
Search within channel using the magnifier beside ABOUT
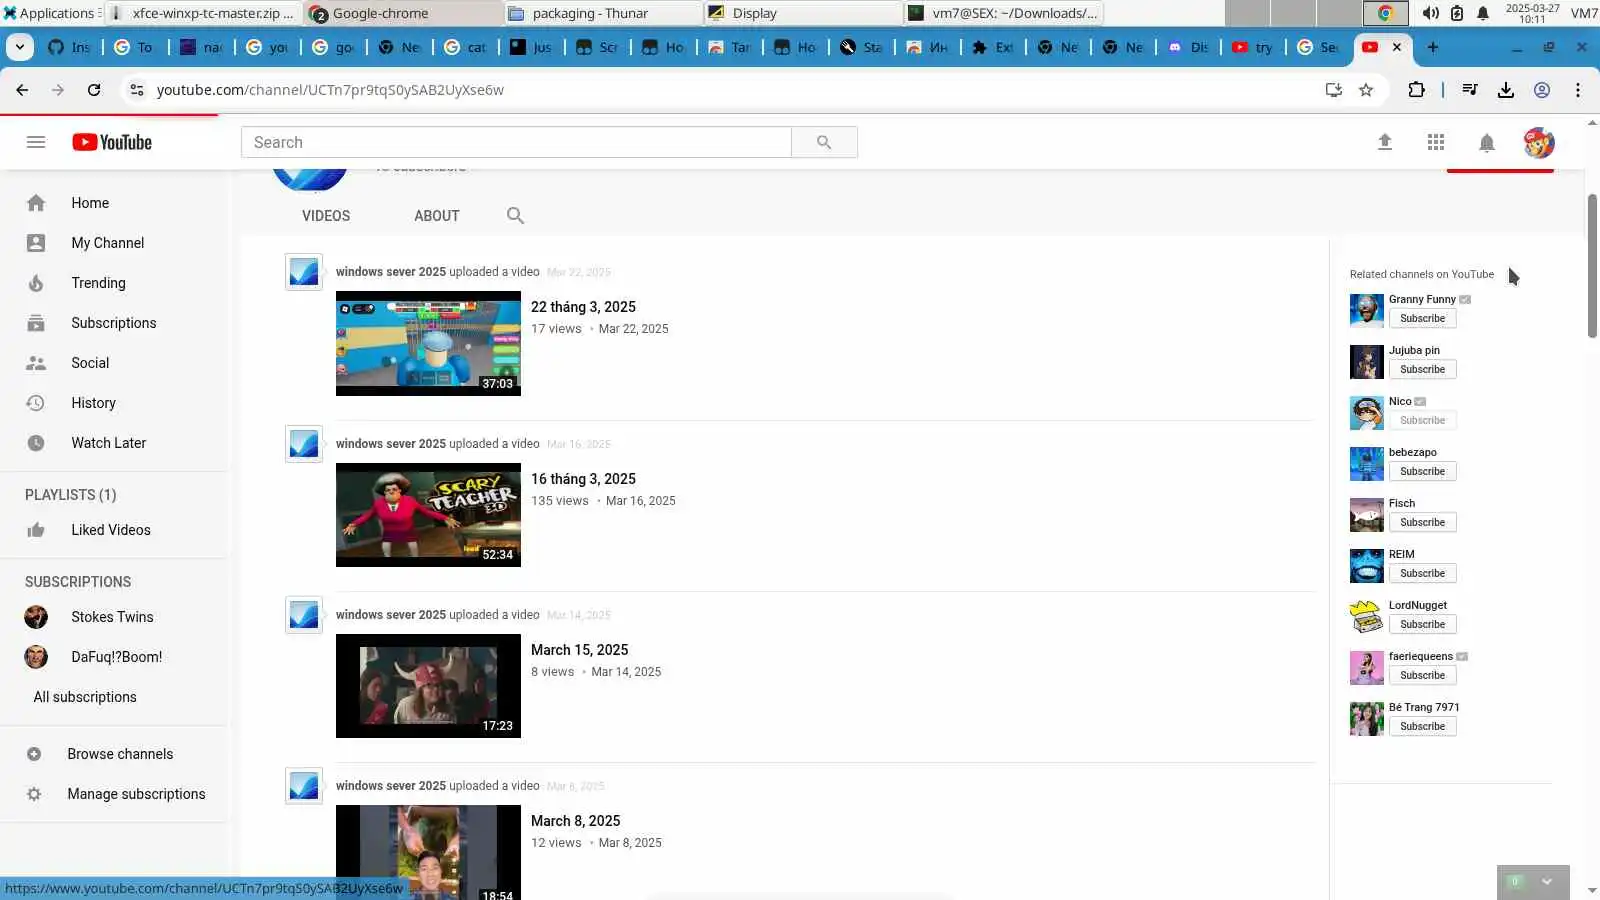pos(515,215)
